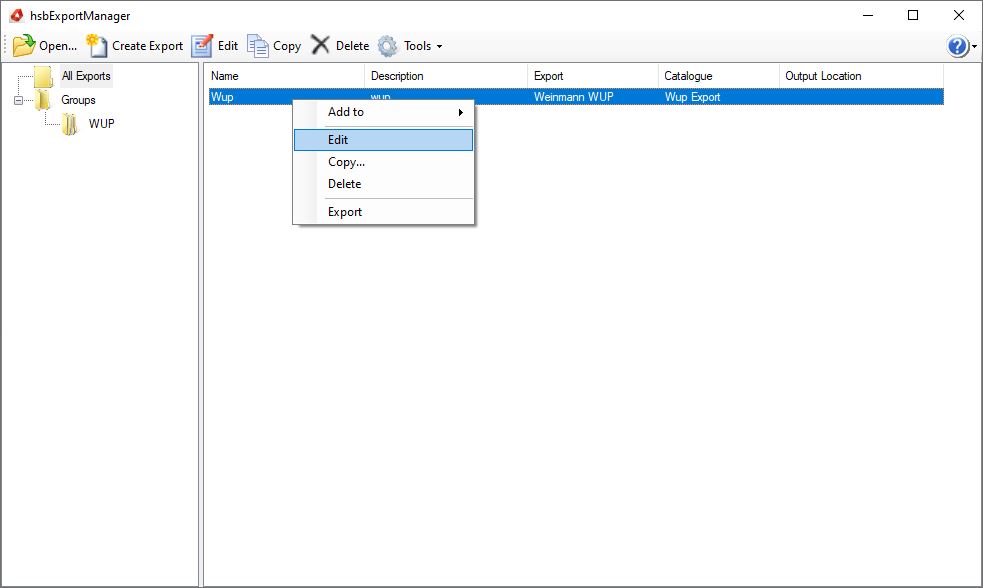Click the 'Weinmann WUP' export cell
This screenshot has width=983, height=588.
pyautogui.click(x=574, y=97)
